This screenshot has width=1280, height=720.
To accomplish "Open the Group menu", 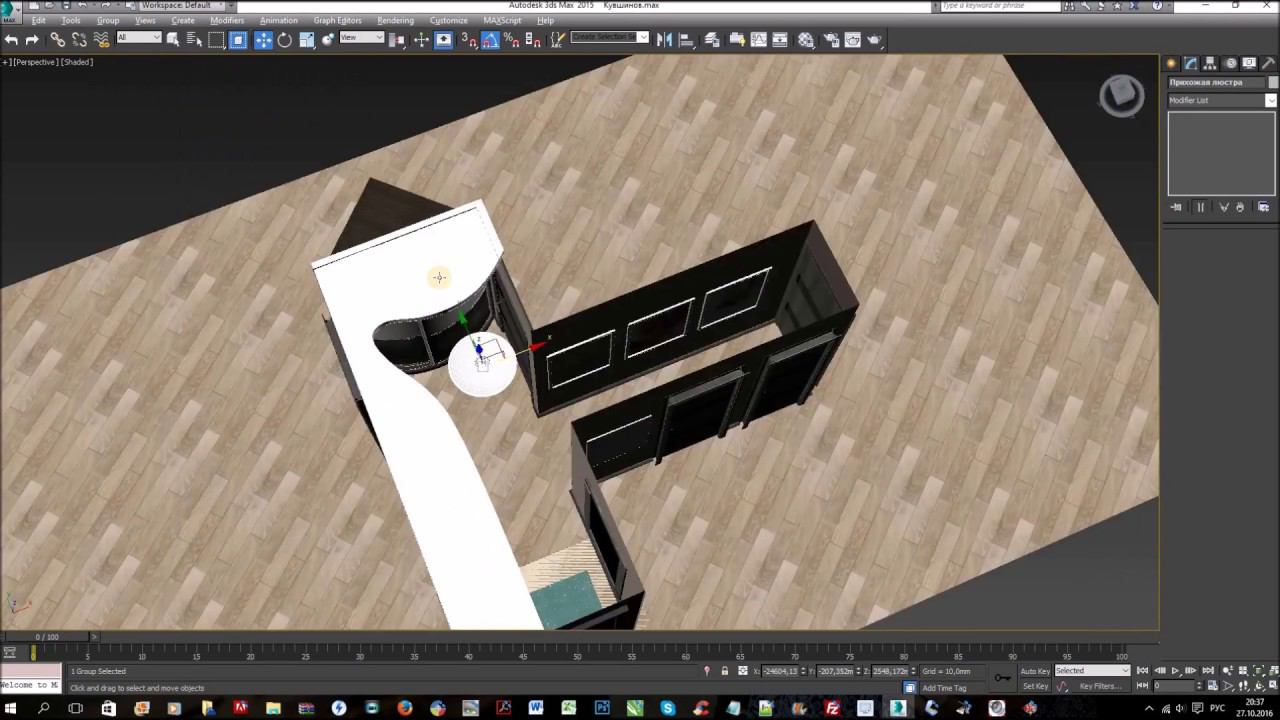I will [x=108, y=21].
